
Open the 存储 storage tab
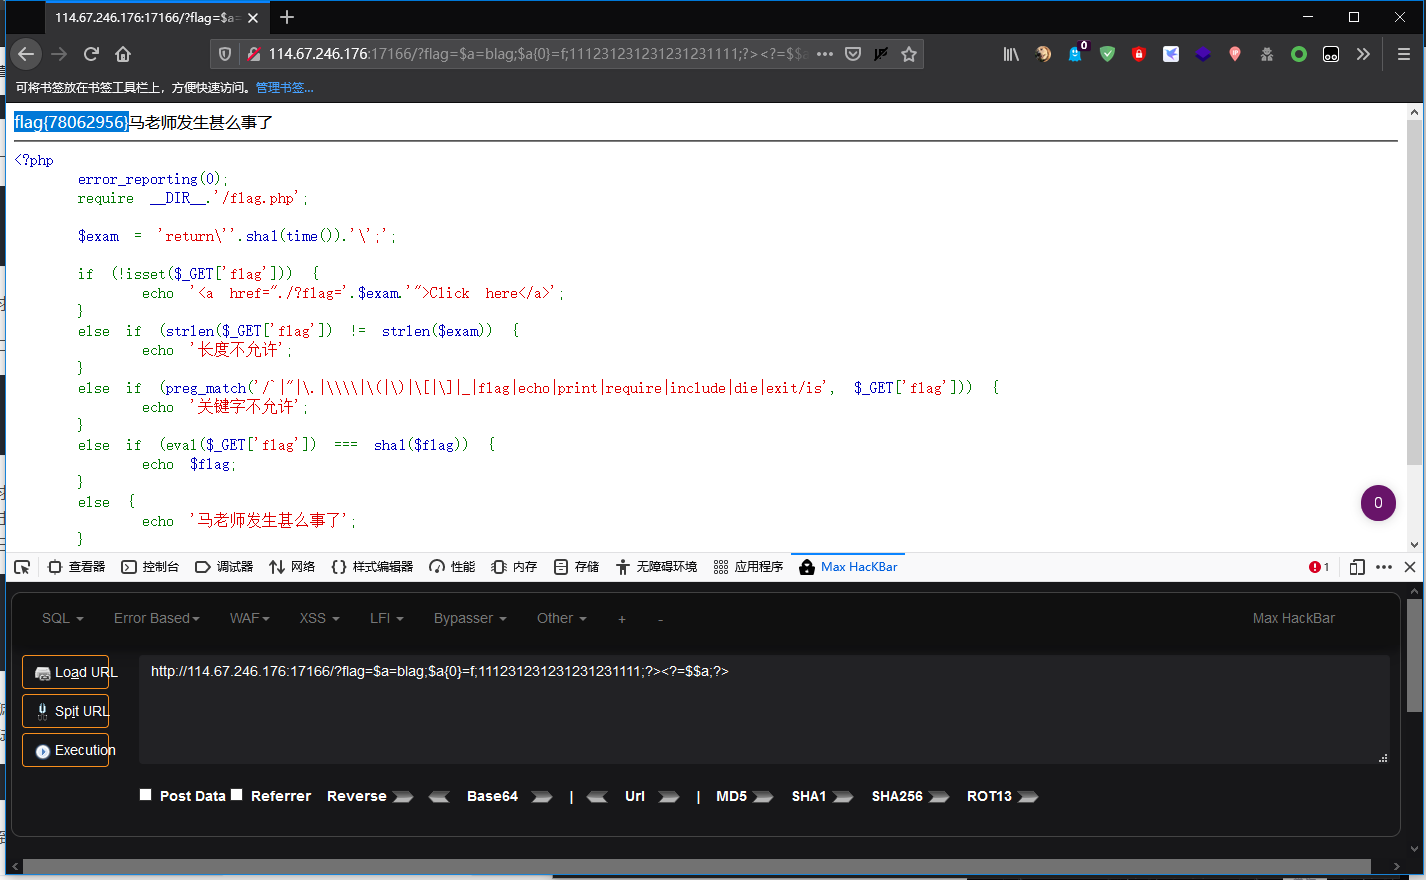click(576, 567)
